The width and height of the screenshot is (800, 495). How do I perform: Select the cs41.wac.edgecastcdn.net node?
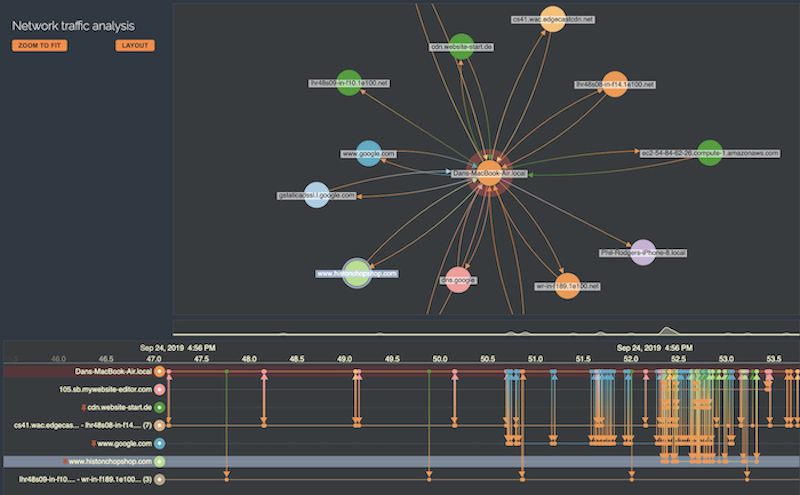(x=553, y=19)
